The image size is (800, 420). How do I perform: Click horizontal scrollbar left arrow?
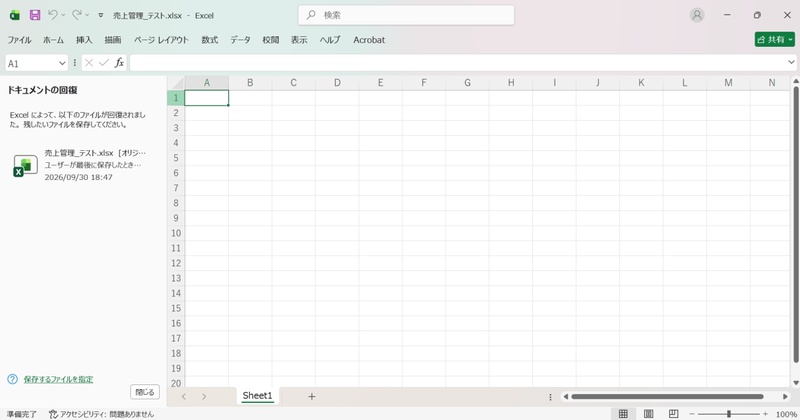(x=565, y=397)
